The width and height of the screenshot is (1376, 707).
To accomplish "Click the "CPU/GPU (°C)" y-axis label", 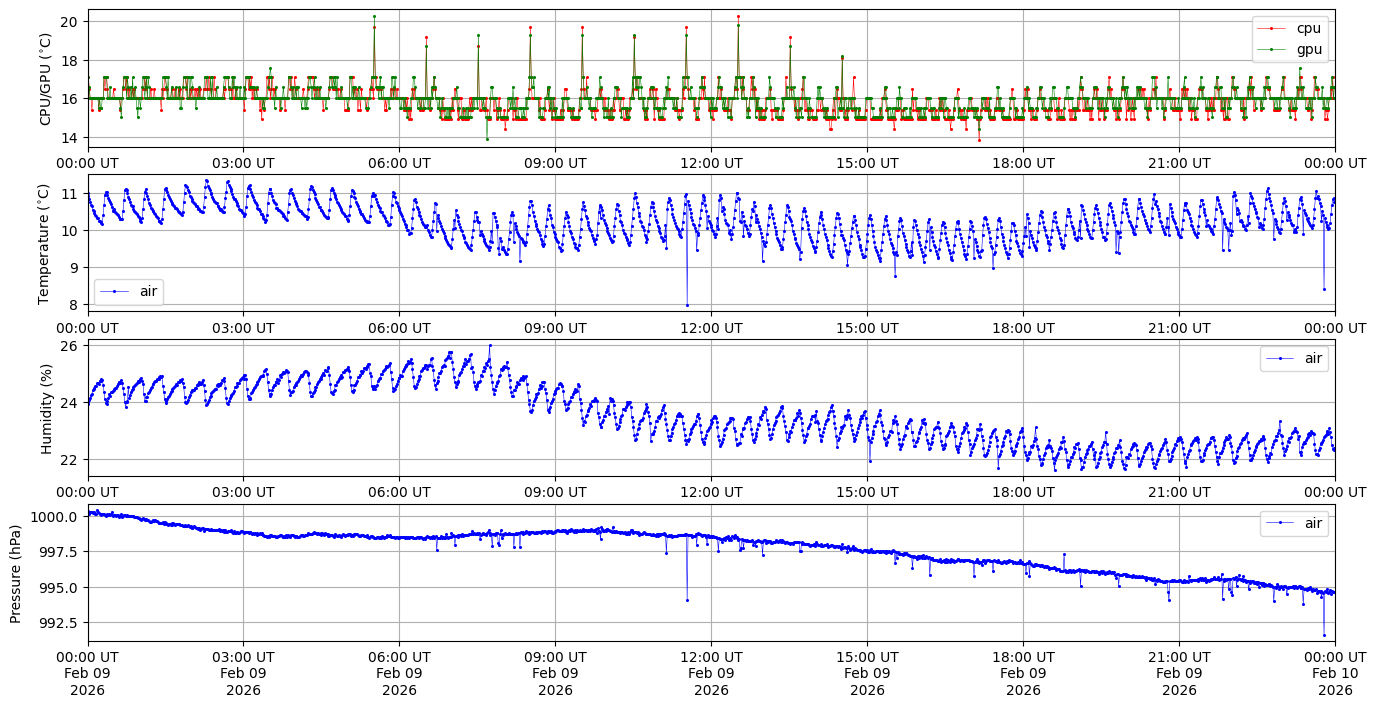I will (x=44, y=79).
